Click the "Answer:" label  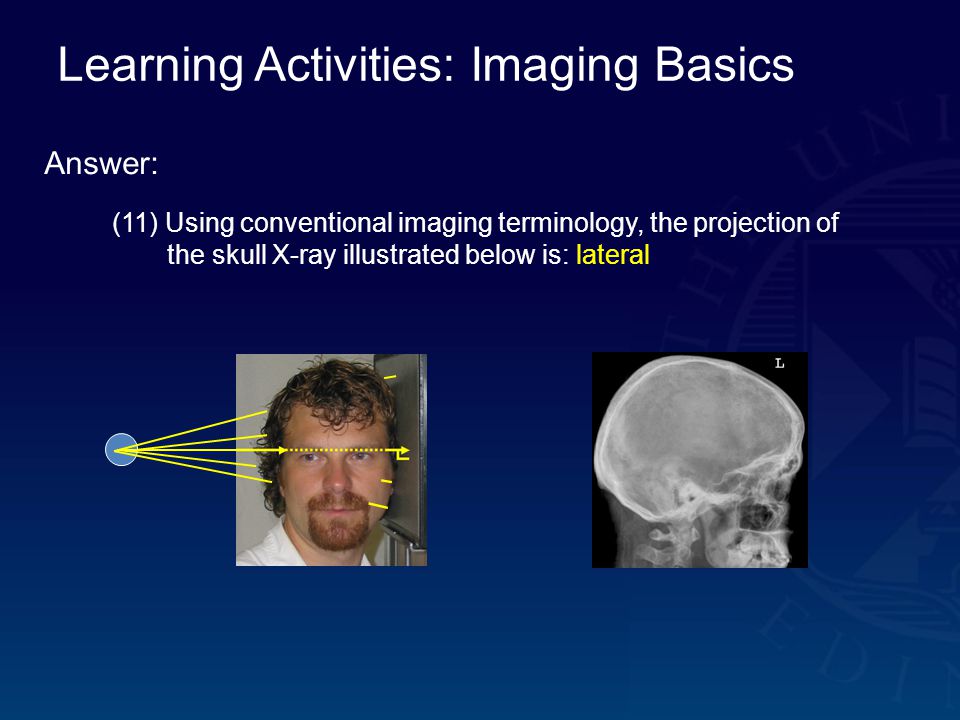click(101, 163)
